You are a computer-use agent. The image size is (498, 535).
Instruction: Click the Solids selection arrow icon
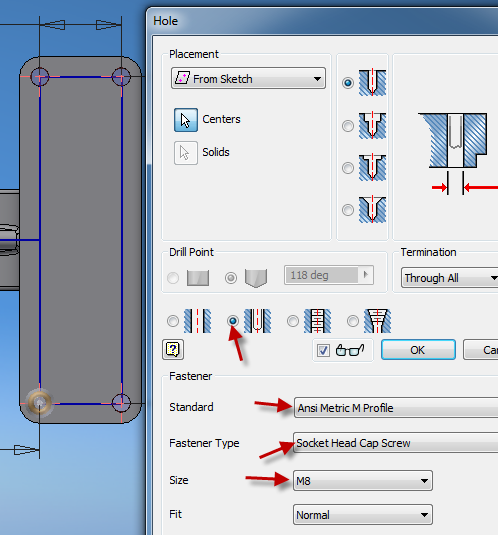point(186,153)
